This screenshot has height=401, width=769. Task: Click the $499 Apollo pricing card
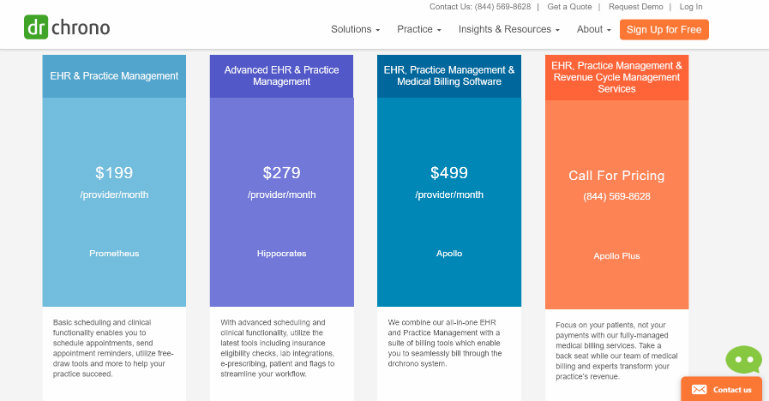point(449,200)
